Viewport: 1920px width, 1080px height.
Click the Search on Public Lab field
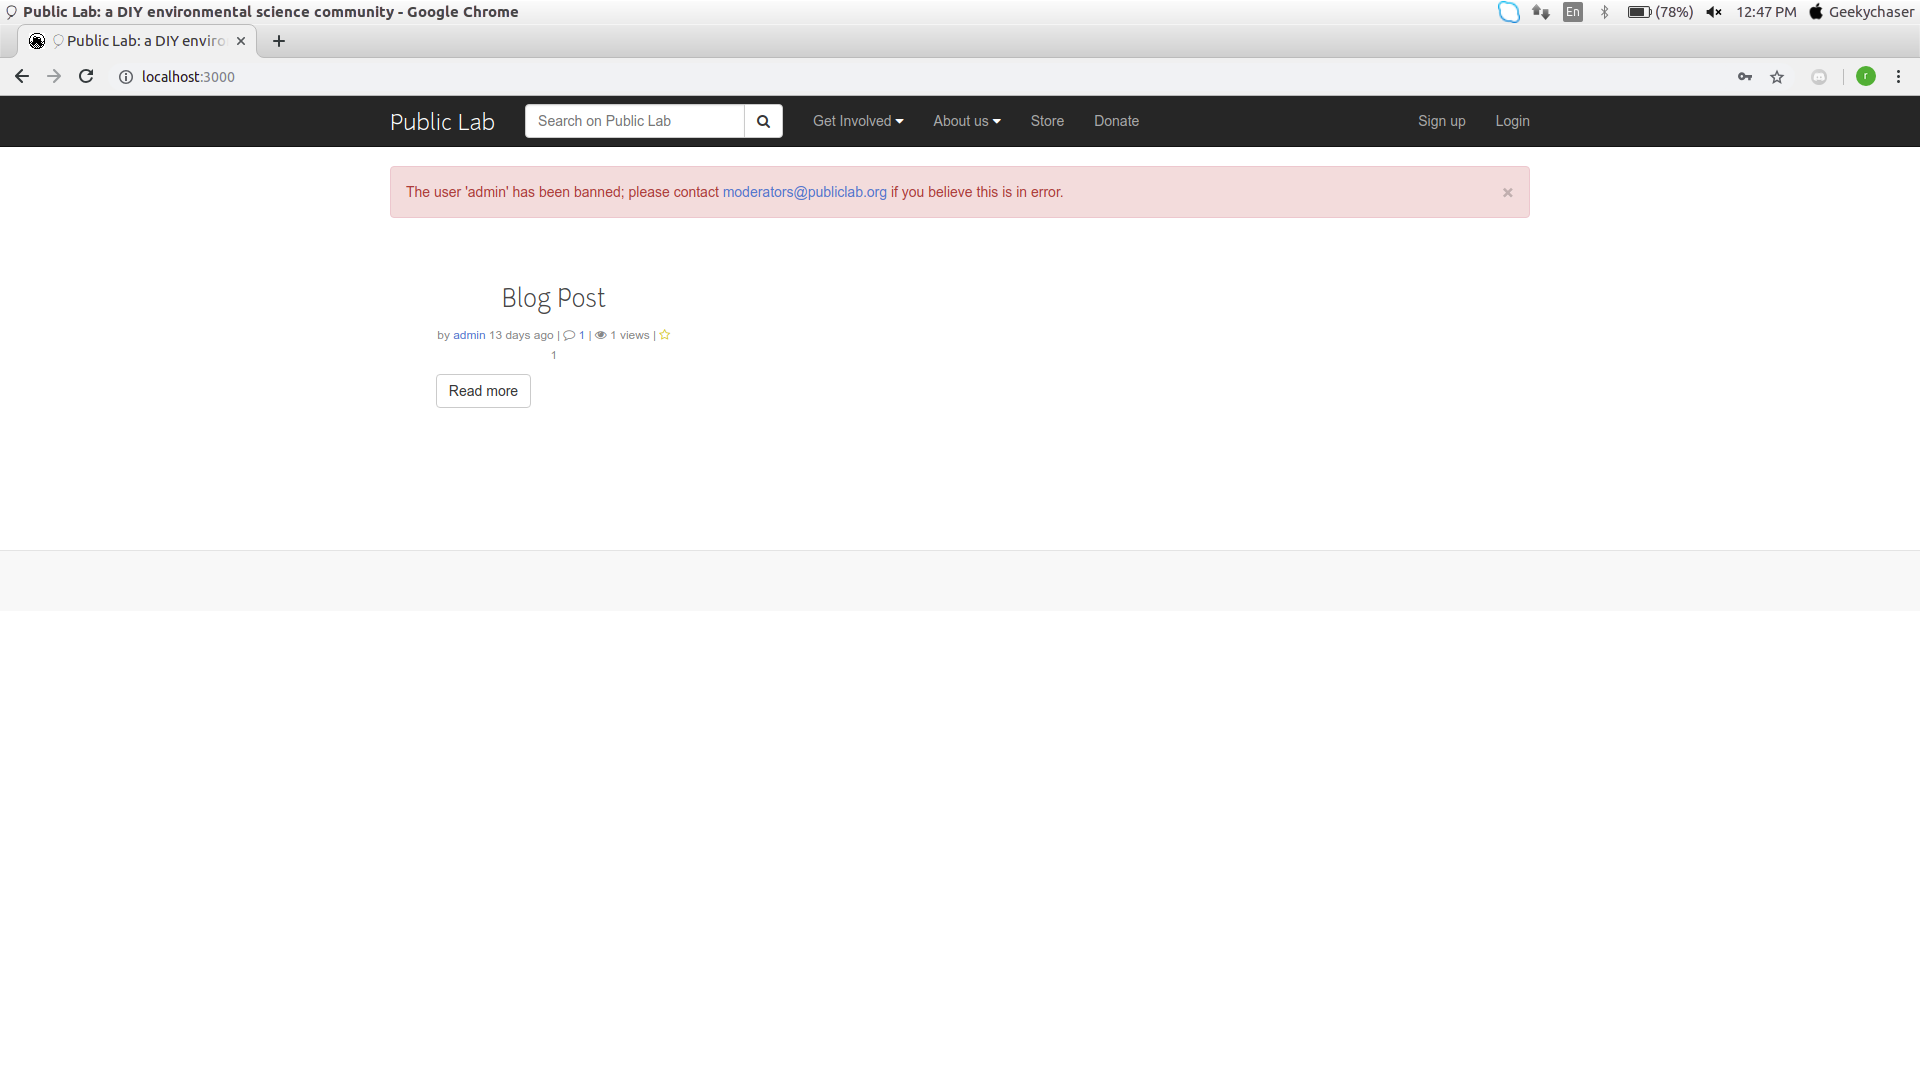pyautogui.click(x=634, y=121)
